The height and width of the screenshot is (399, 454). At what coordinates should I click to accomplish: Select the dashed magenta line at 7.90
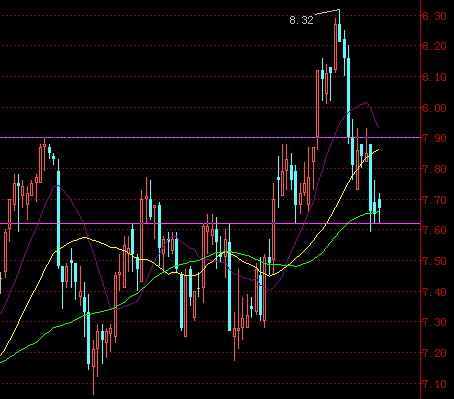coord(210,137)
